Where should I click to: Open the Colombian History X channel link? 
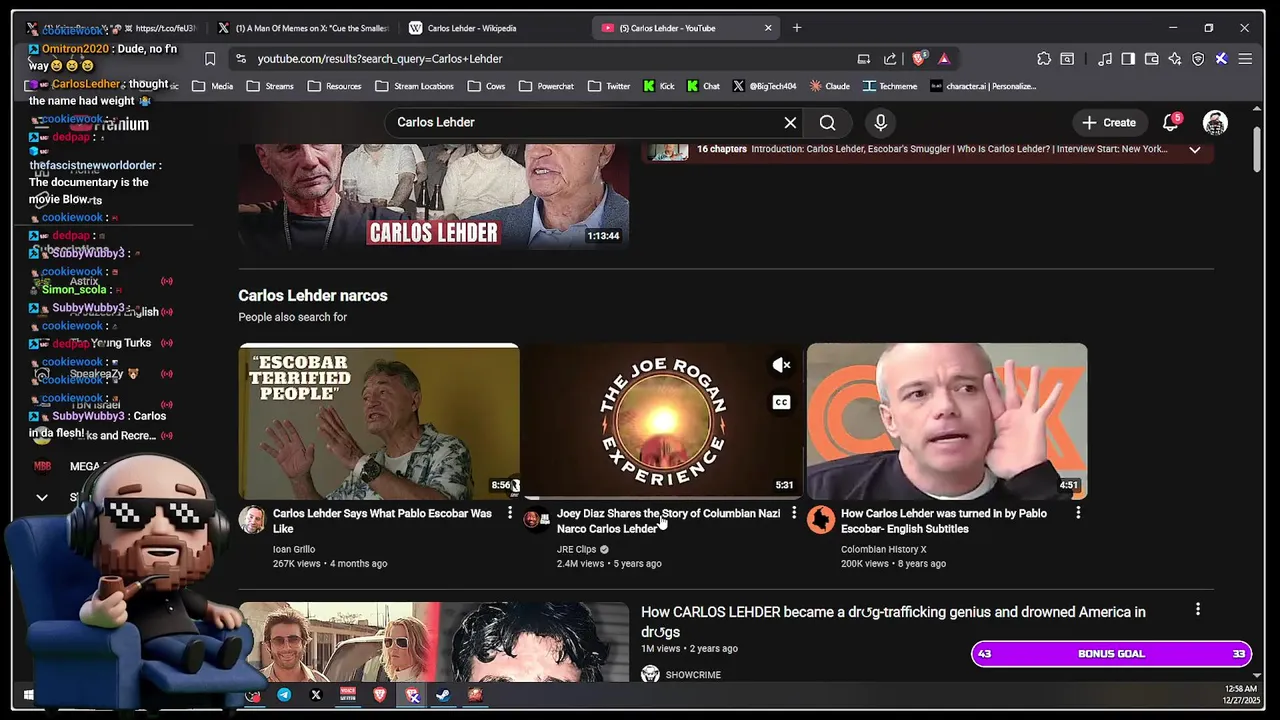point(884,549)
